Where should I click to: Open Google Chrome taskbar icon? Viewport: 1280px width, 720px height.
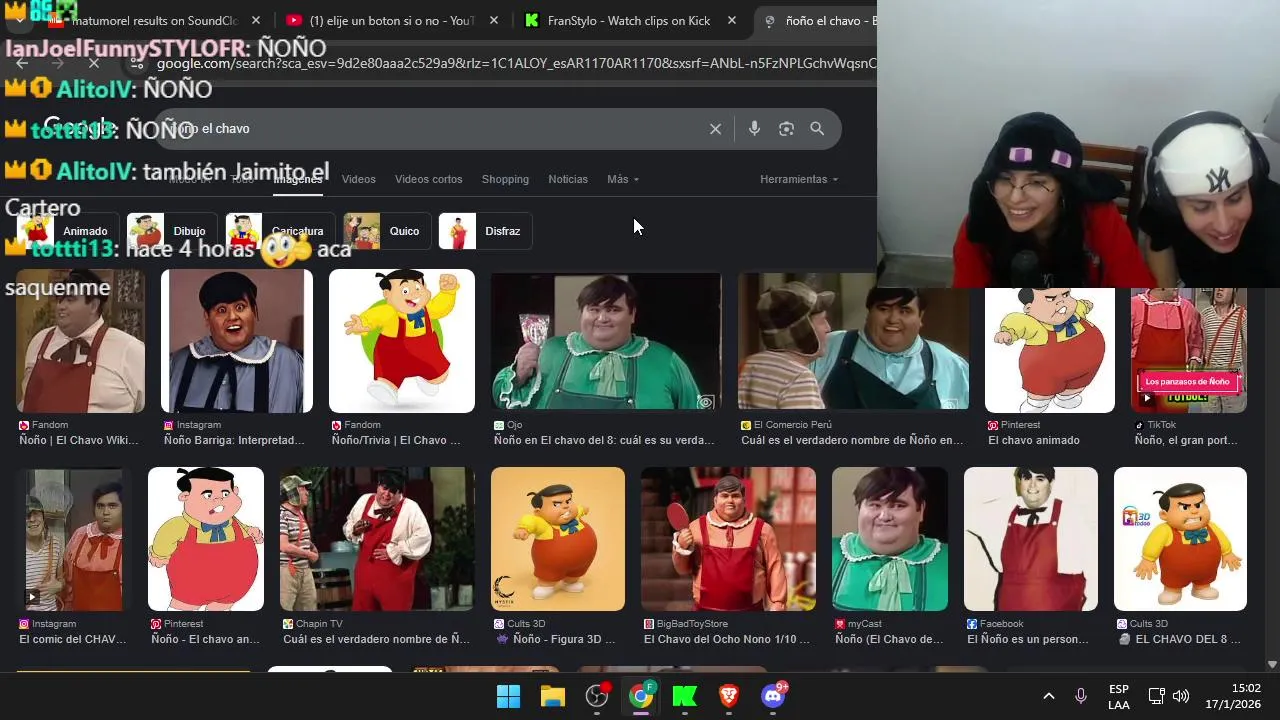(x=641, y=696)
